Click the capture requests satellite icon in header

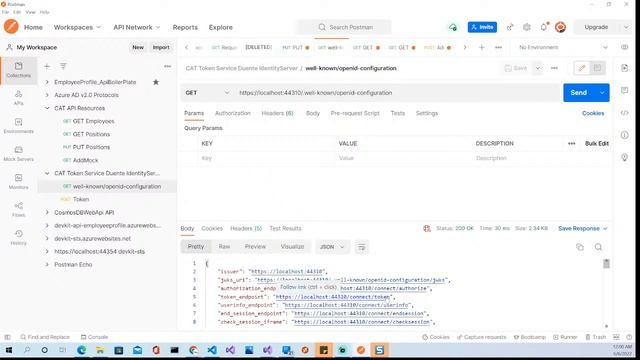pyautogui.click(x=510, y=27)
